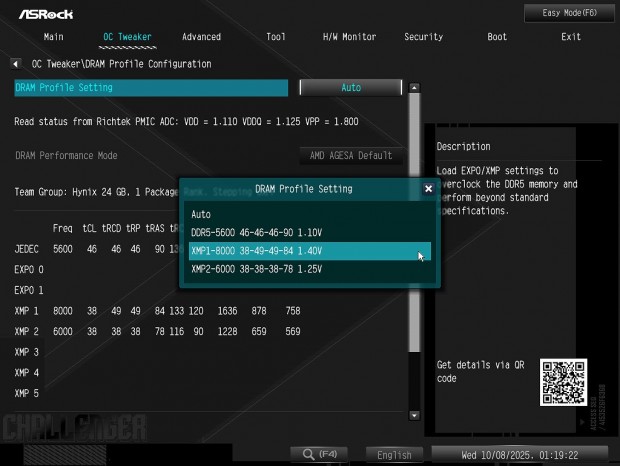The image size is (620, 466).
Task: Select DDR5-5600 46-46-46-90 1.10V profile
Action: [310, 232]
